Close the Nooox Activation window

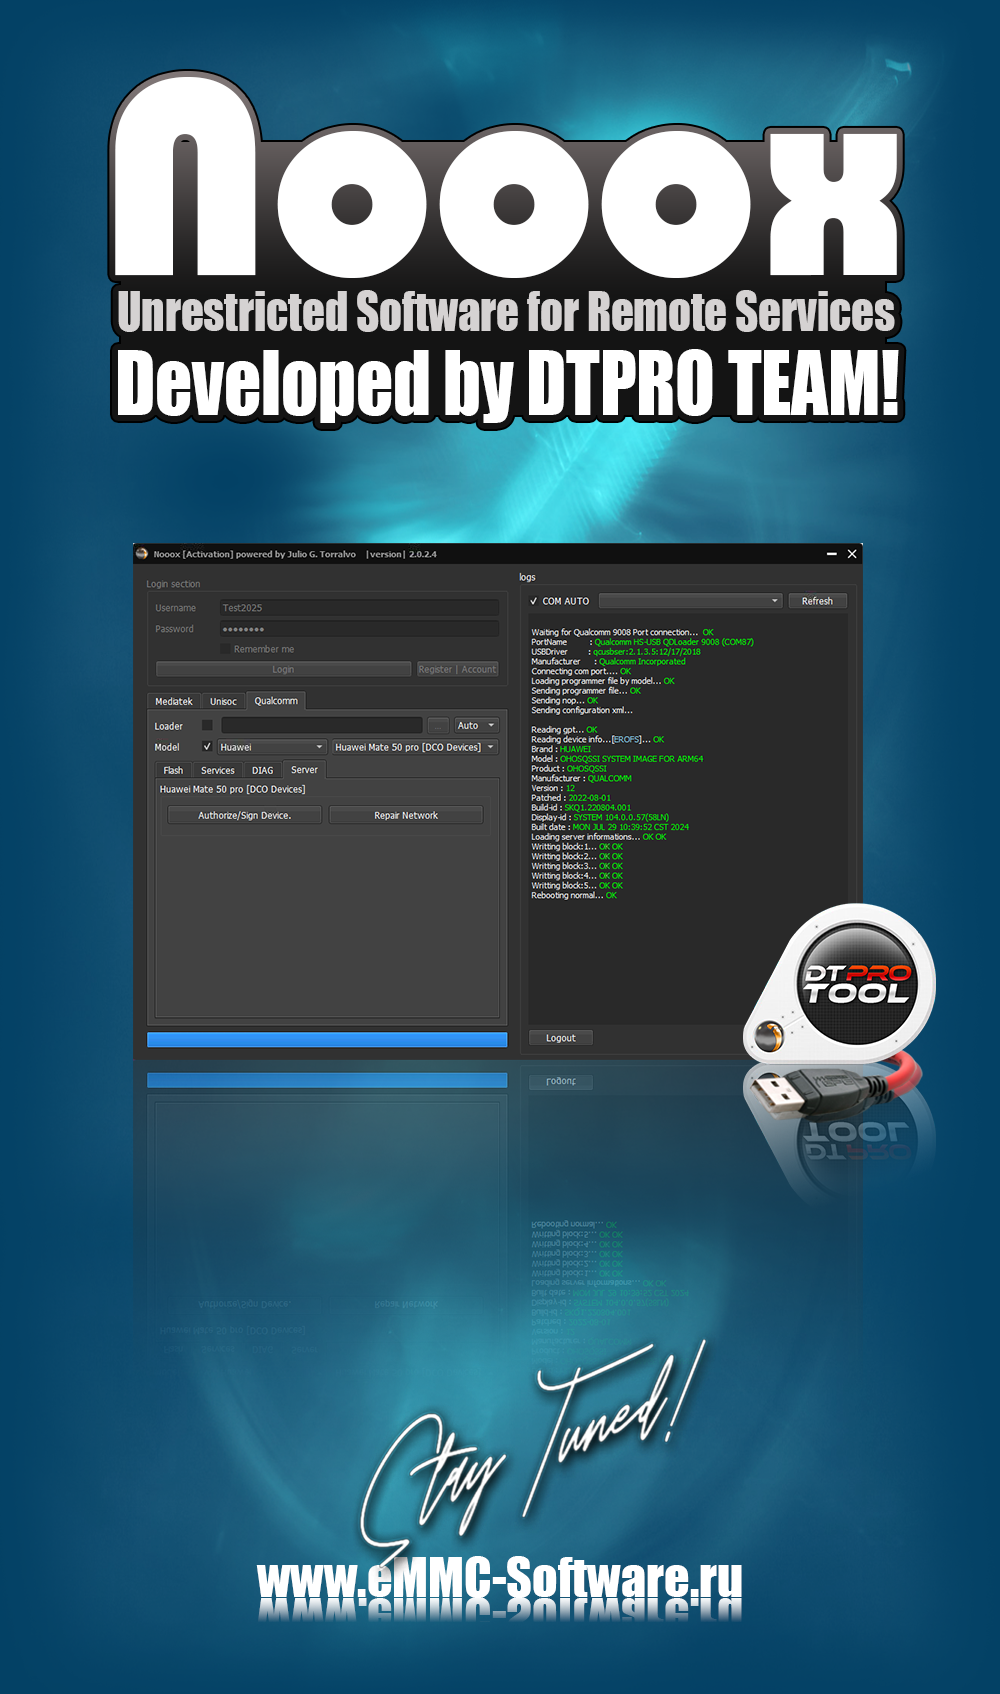point(852,554)
